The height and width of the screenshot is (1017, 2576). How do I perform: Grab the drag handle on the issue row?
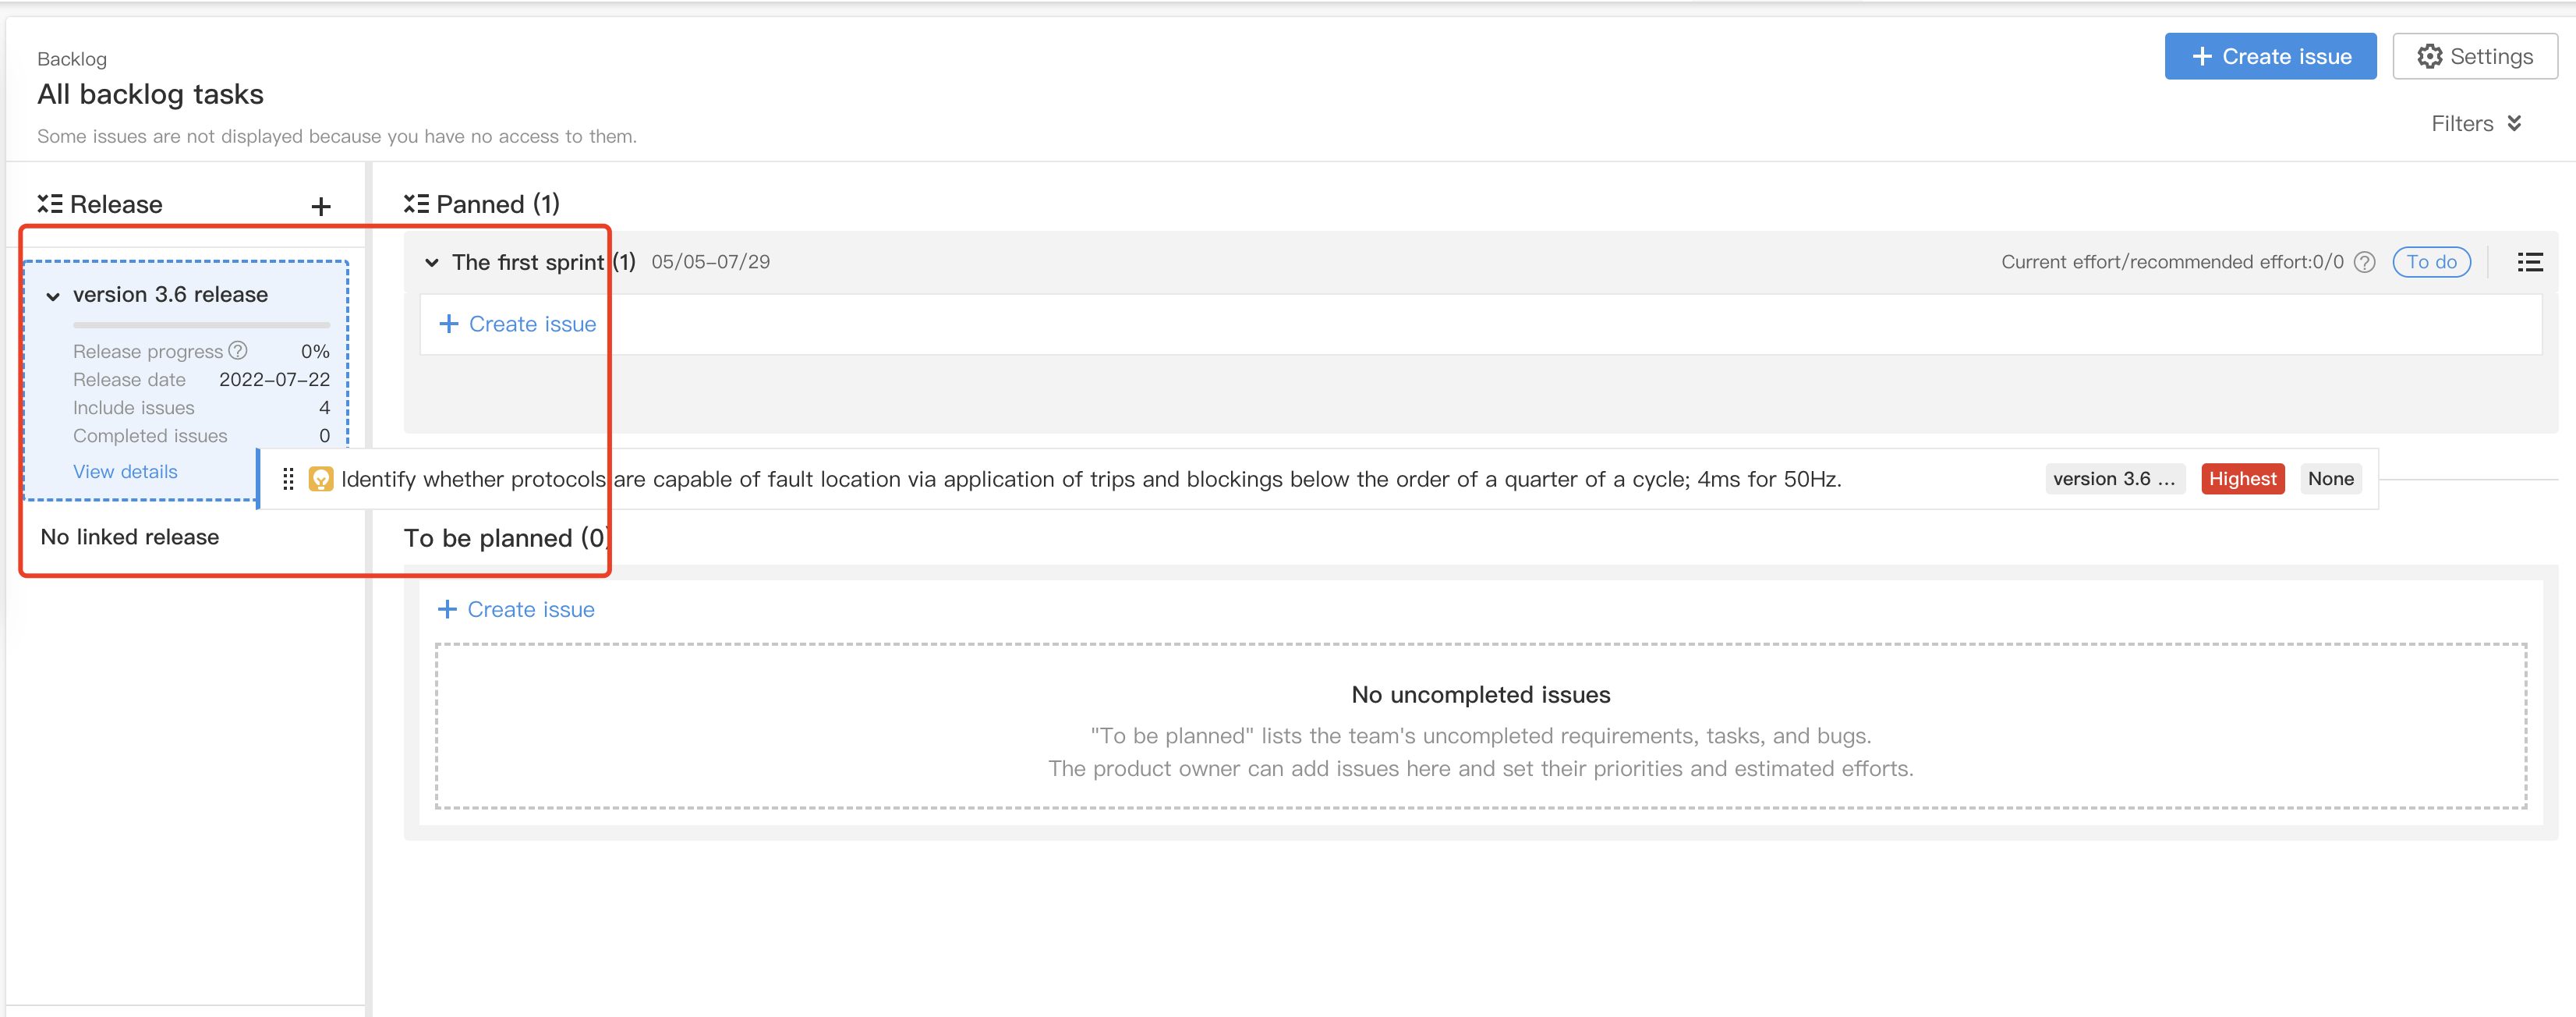pyautogui.click(x=288, y=479)
